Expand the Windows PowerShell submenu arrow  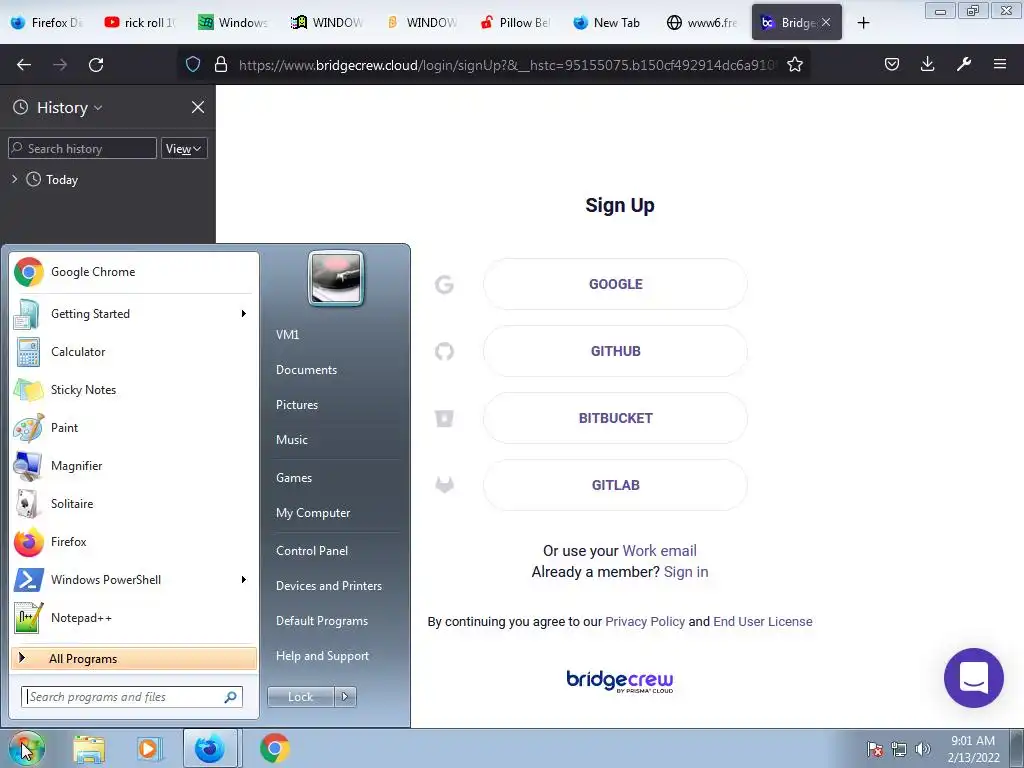tap(244, 579)
